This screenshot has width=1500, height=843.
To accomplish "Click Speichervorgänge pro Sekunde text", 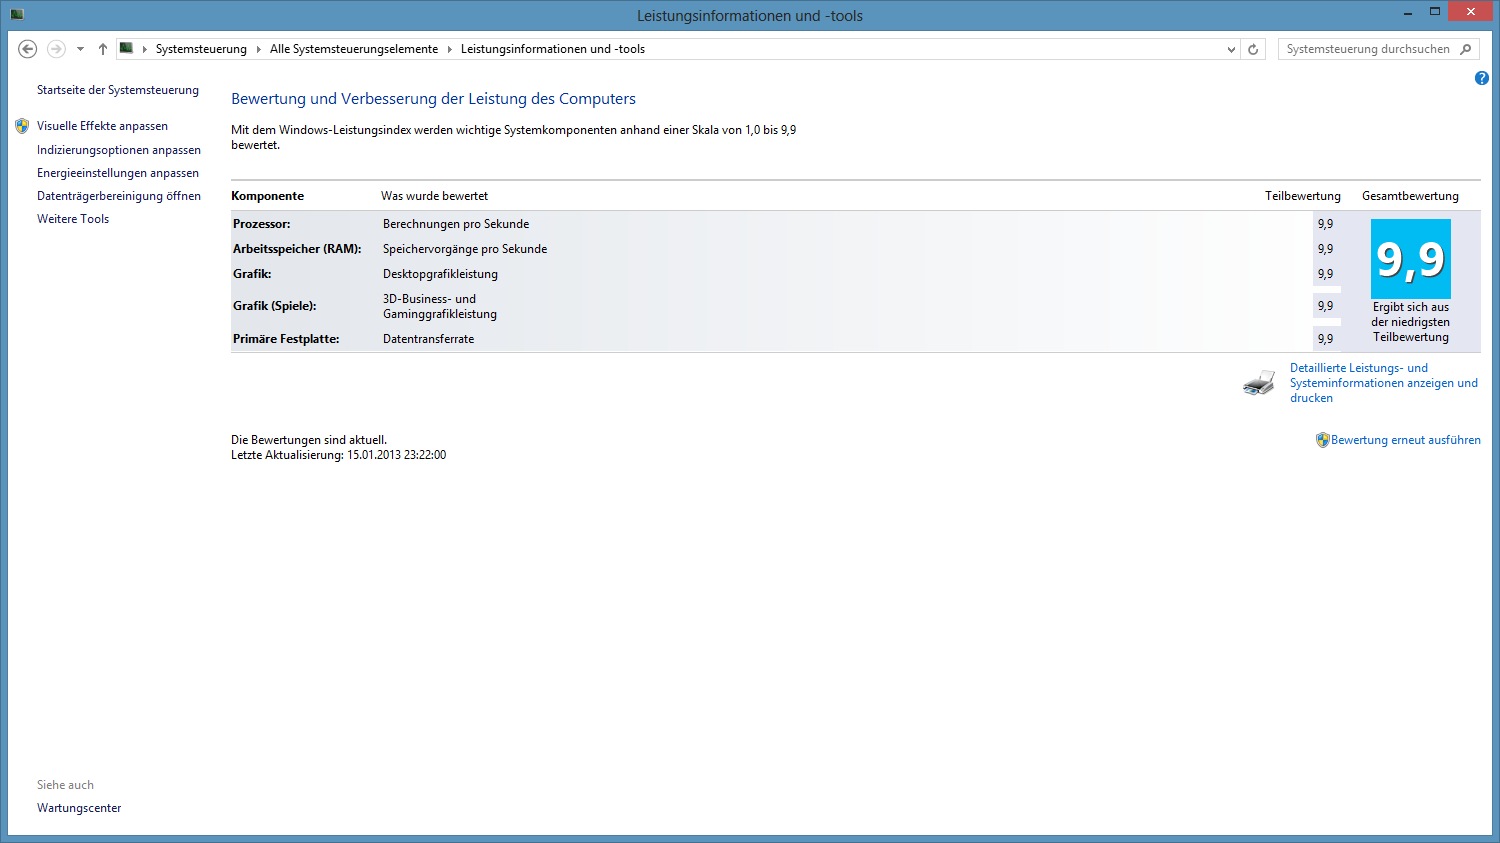I will point(465,249).
